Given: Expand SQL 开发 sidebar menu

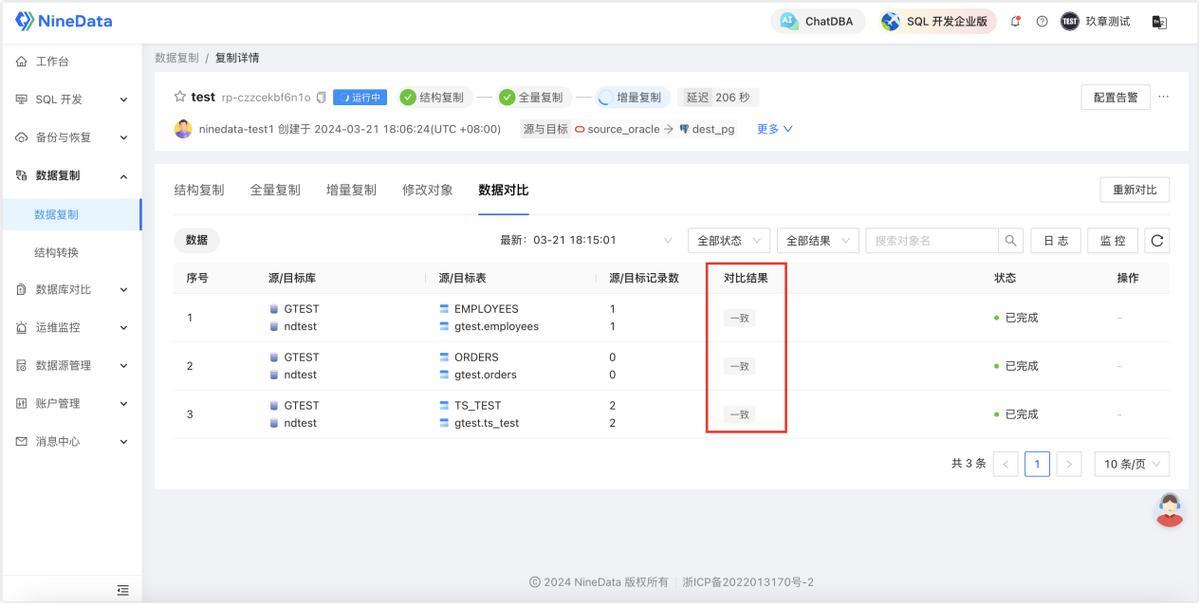Looking at the screenshot, I should click(71, 99).
